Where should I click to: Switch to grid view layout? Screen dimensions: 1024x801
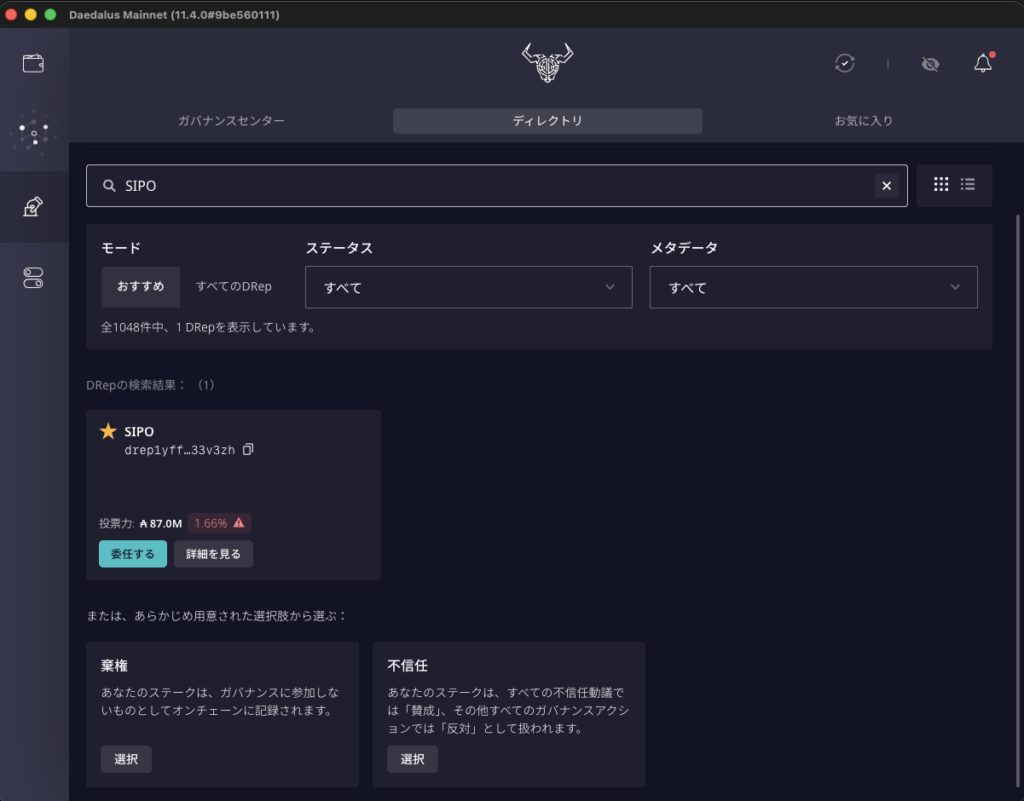(940, 185)
